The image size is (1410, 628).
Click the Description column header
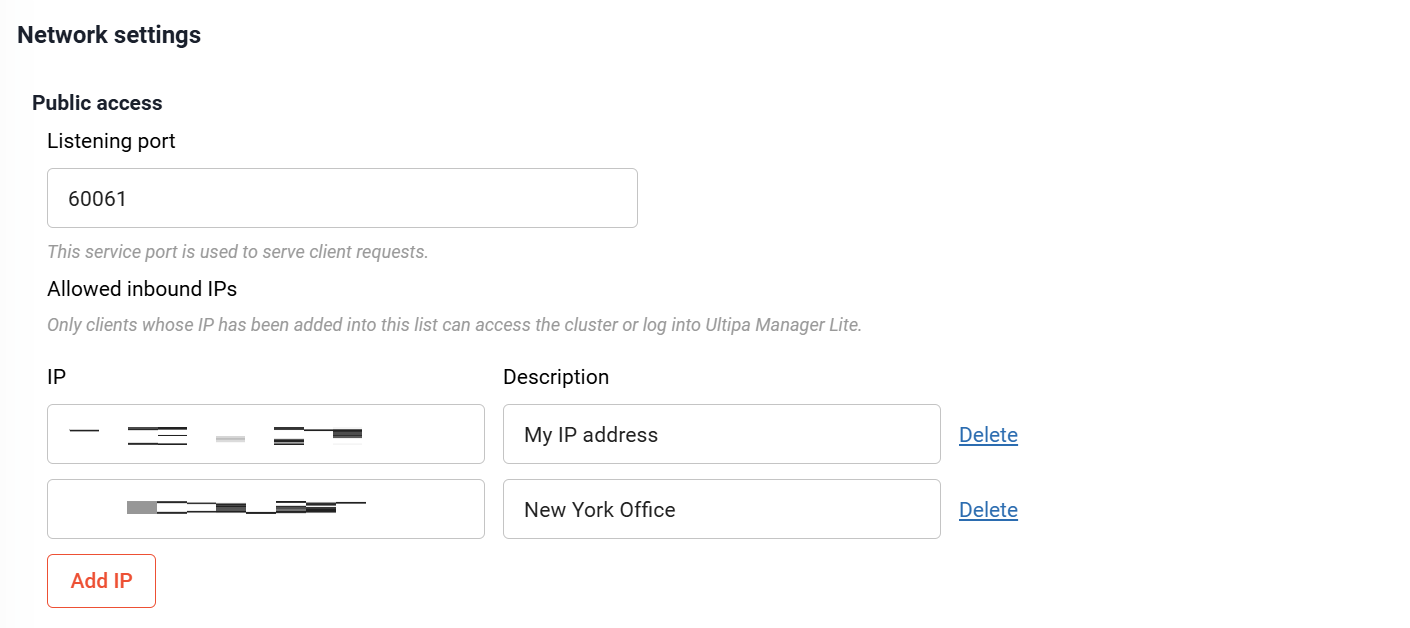[x=556, y=377]
